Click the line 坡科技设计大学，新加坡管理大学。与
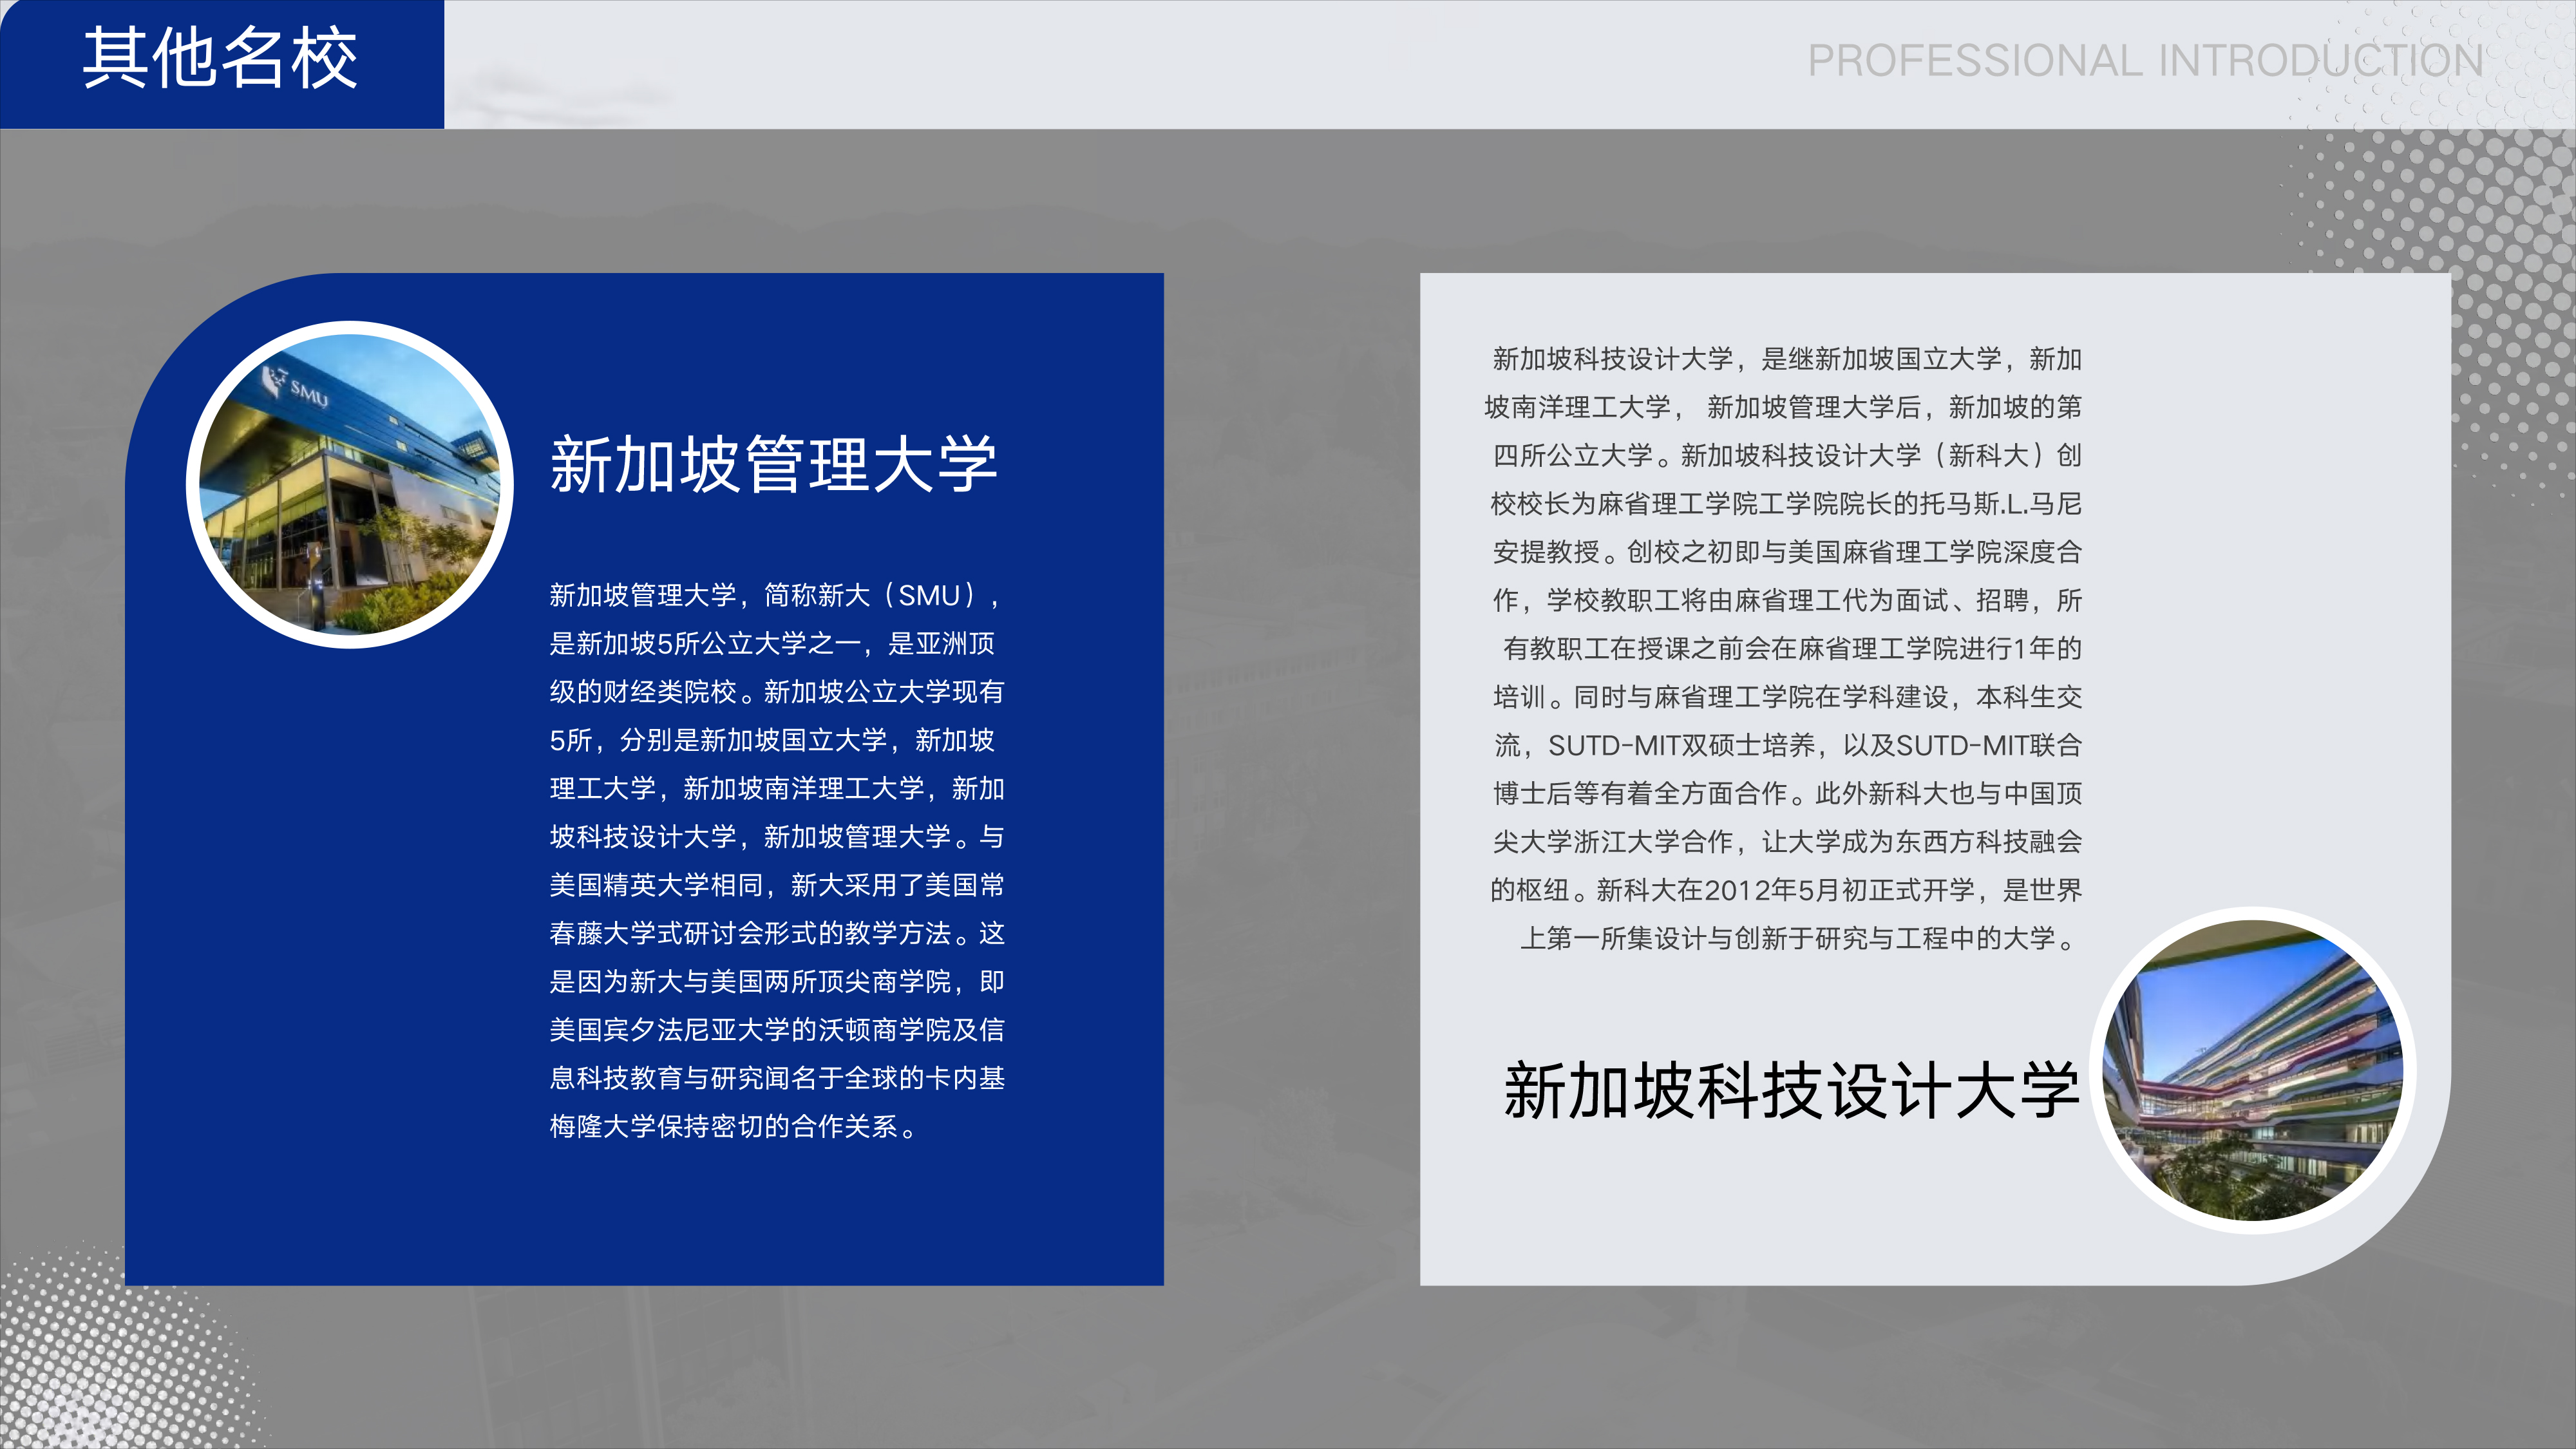This screenshot has width=2576, height=1449. point(777,836)
